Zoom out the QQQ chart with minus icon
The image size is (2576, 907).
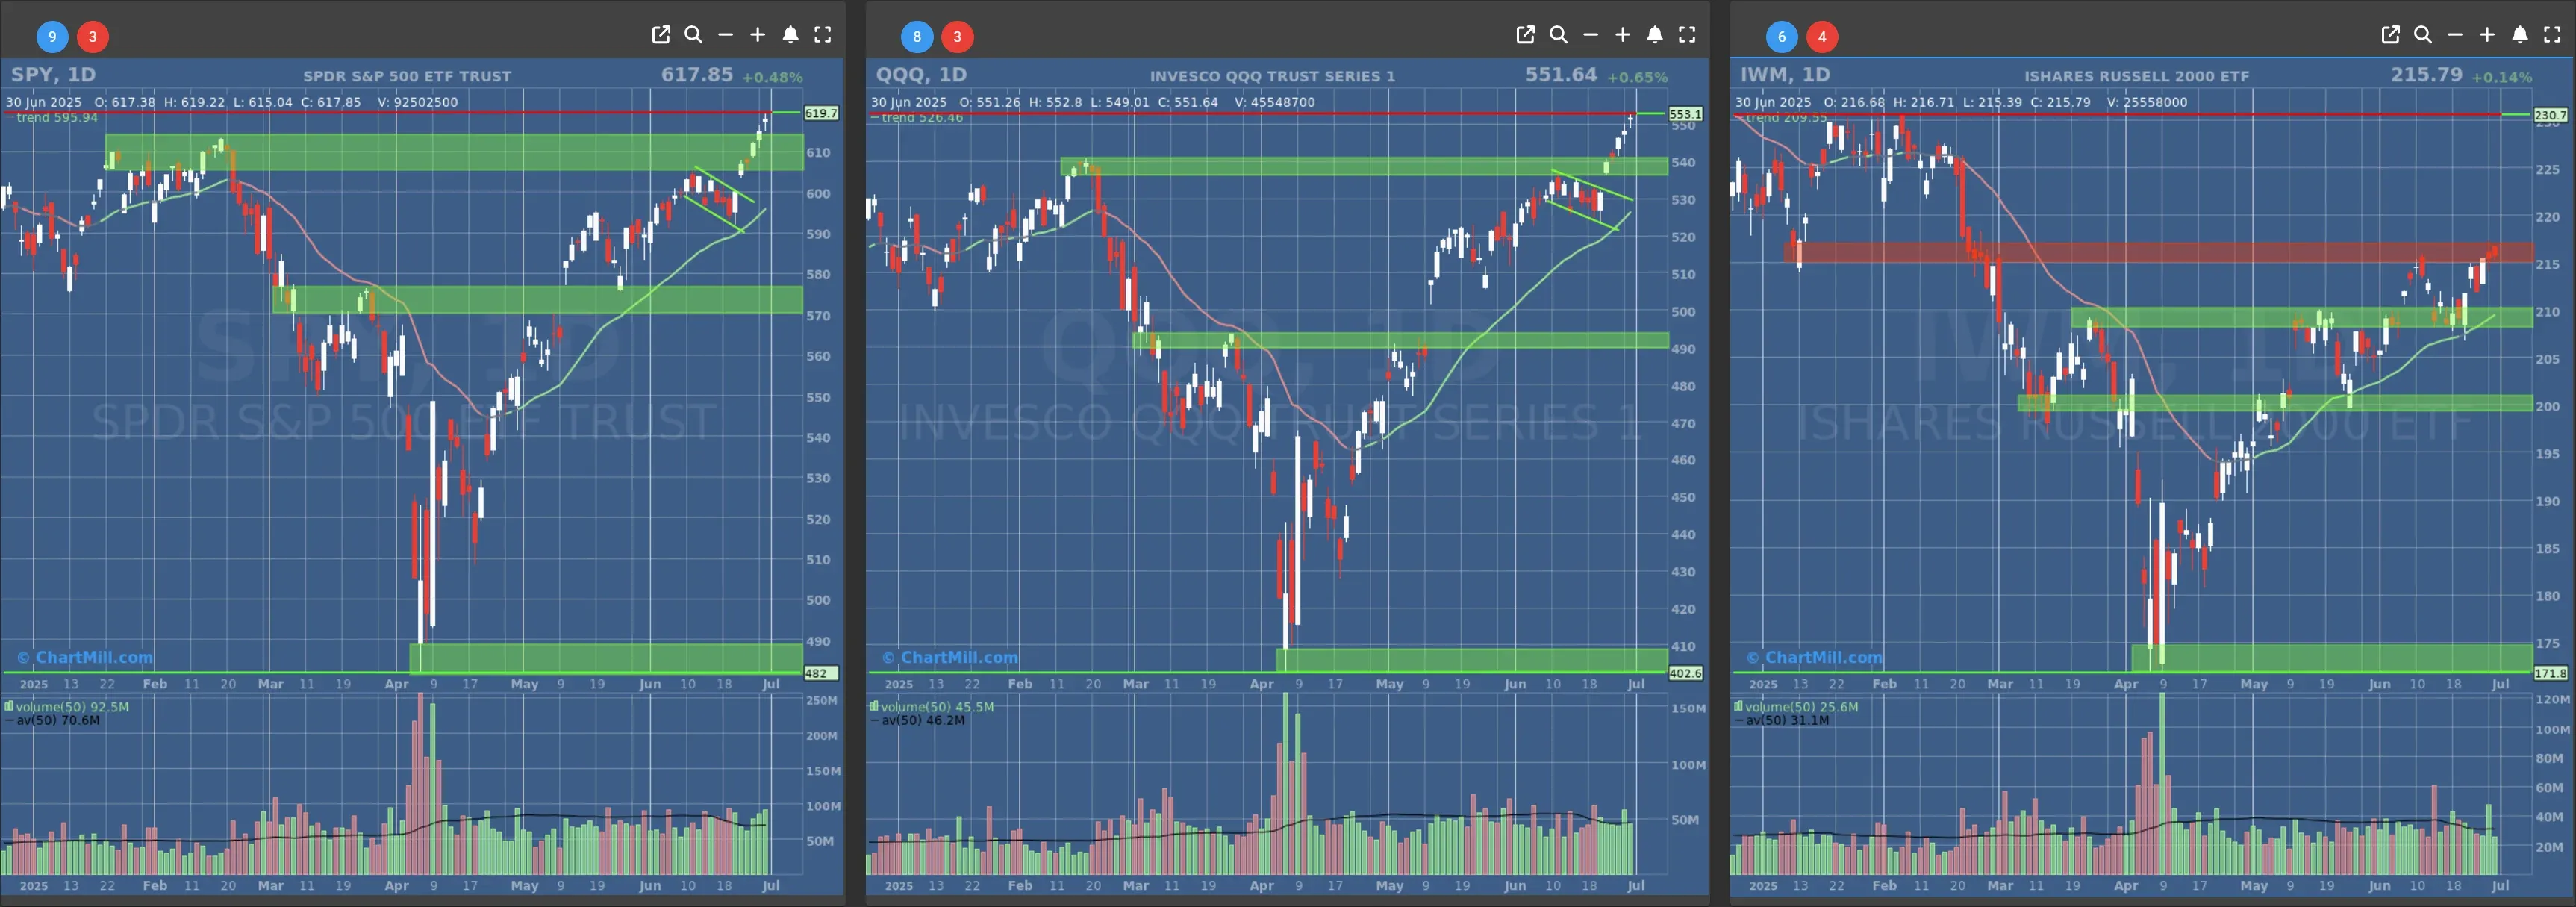[1591, 35]
